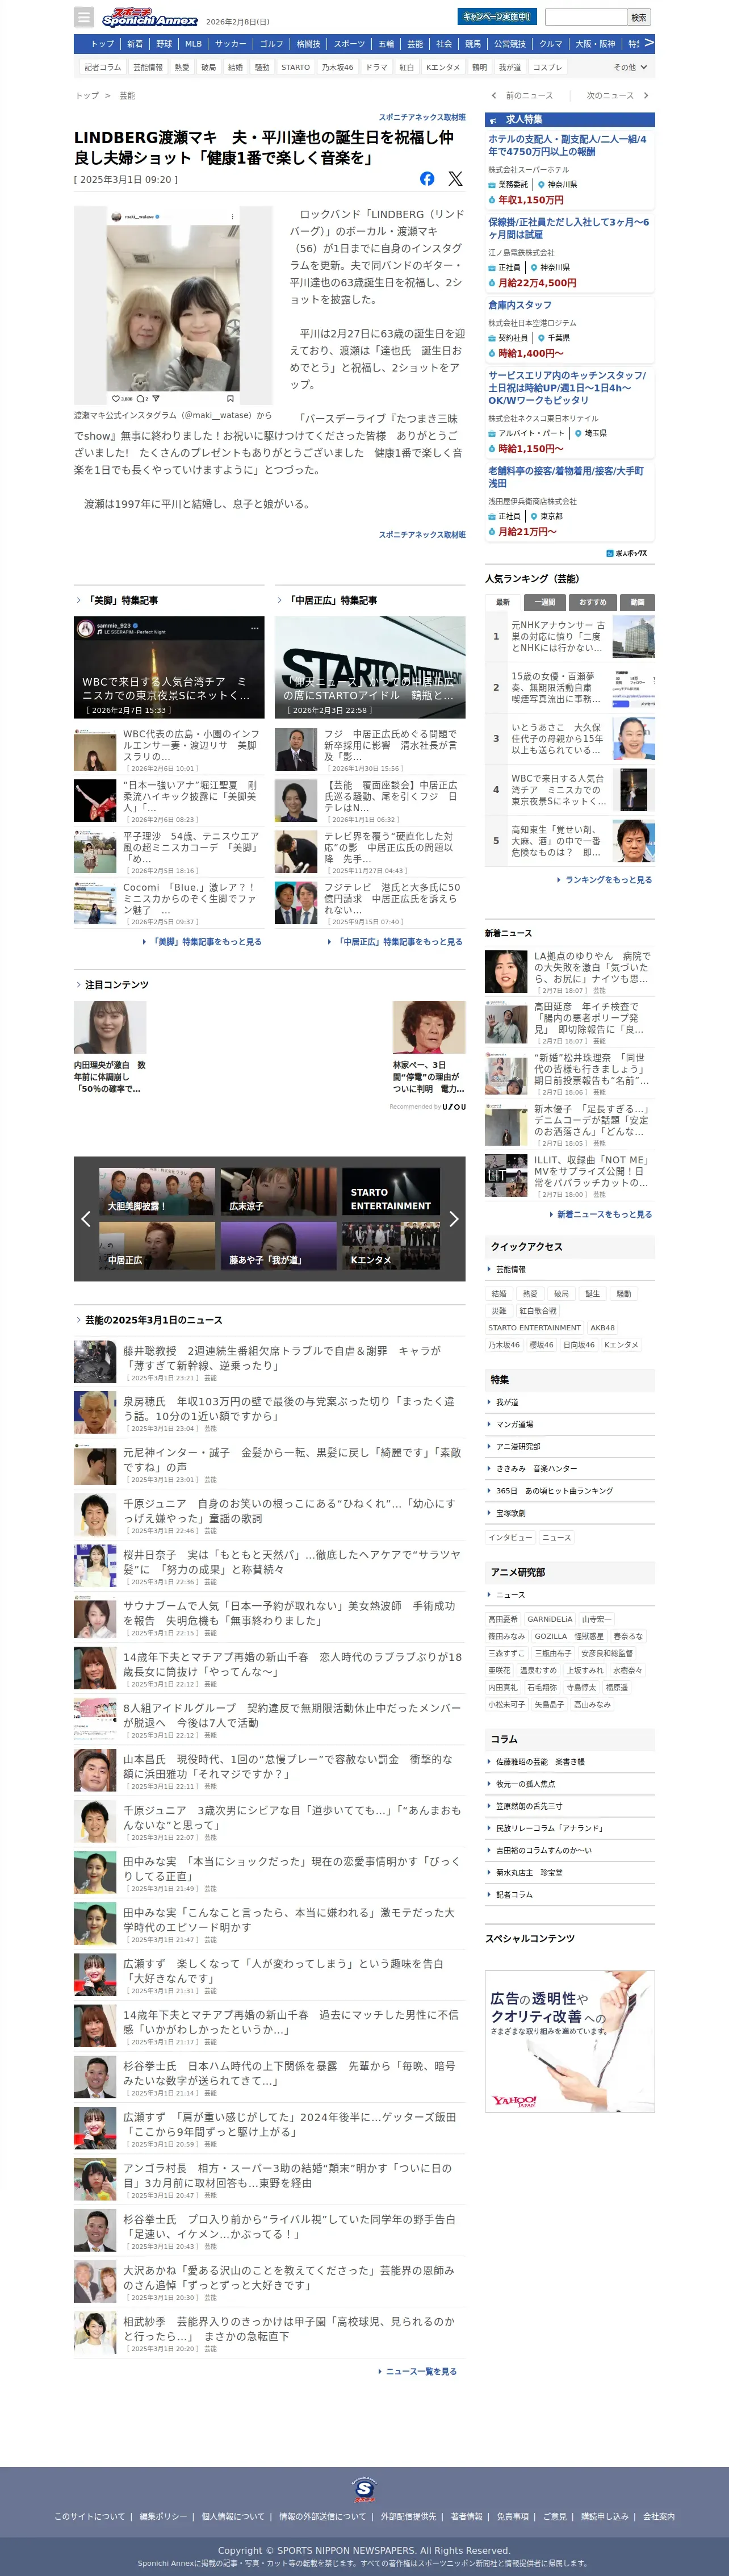The width and height of the screenshot is (729, 2576).
Task: Click the topic carousel's right arrow
Action: tap(453, 1218)
